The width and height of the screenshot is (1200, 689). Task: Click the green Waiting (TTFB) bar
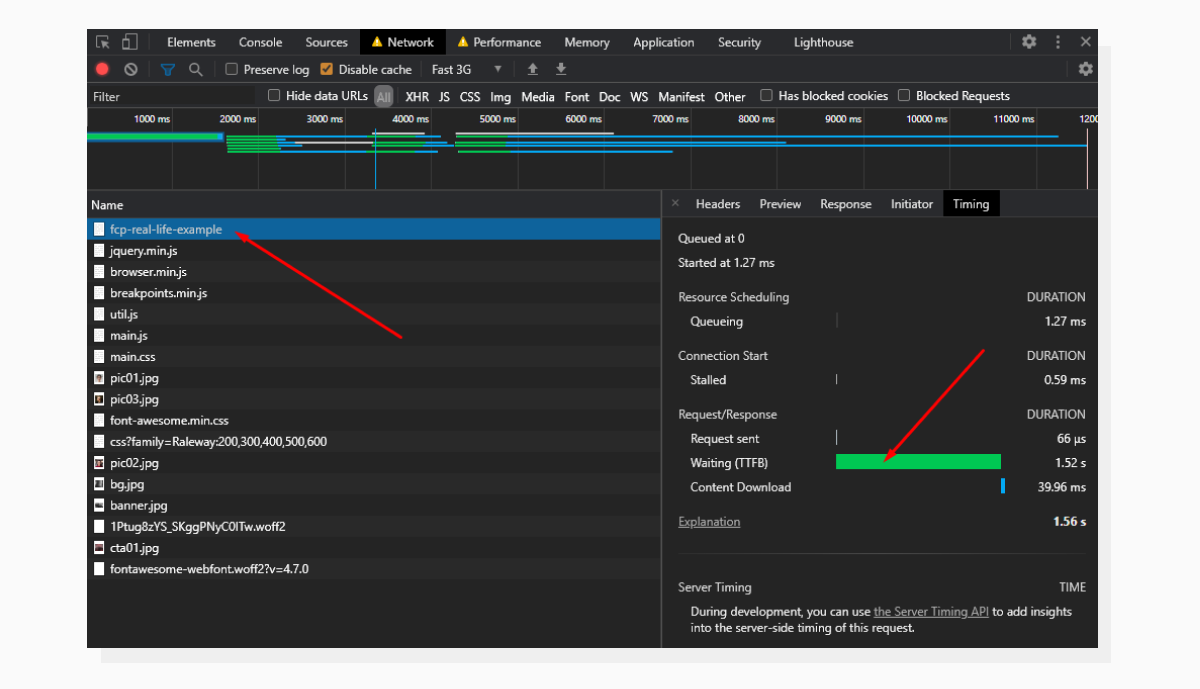tap(918, 461)
